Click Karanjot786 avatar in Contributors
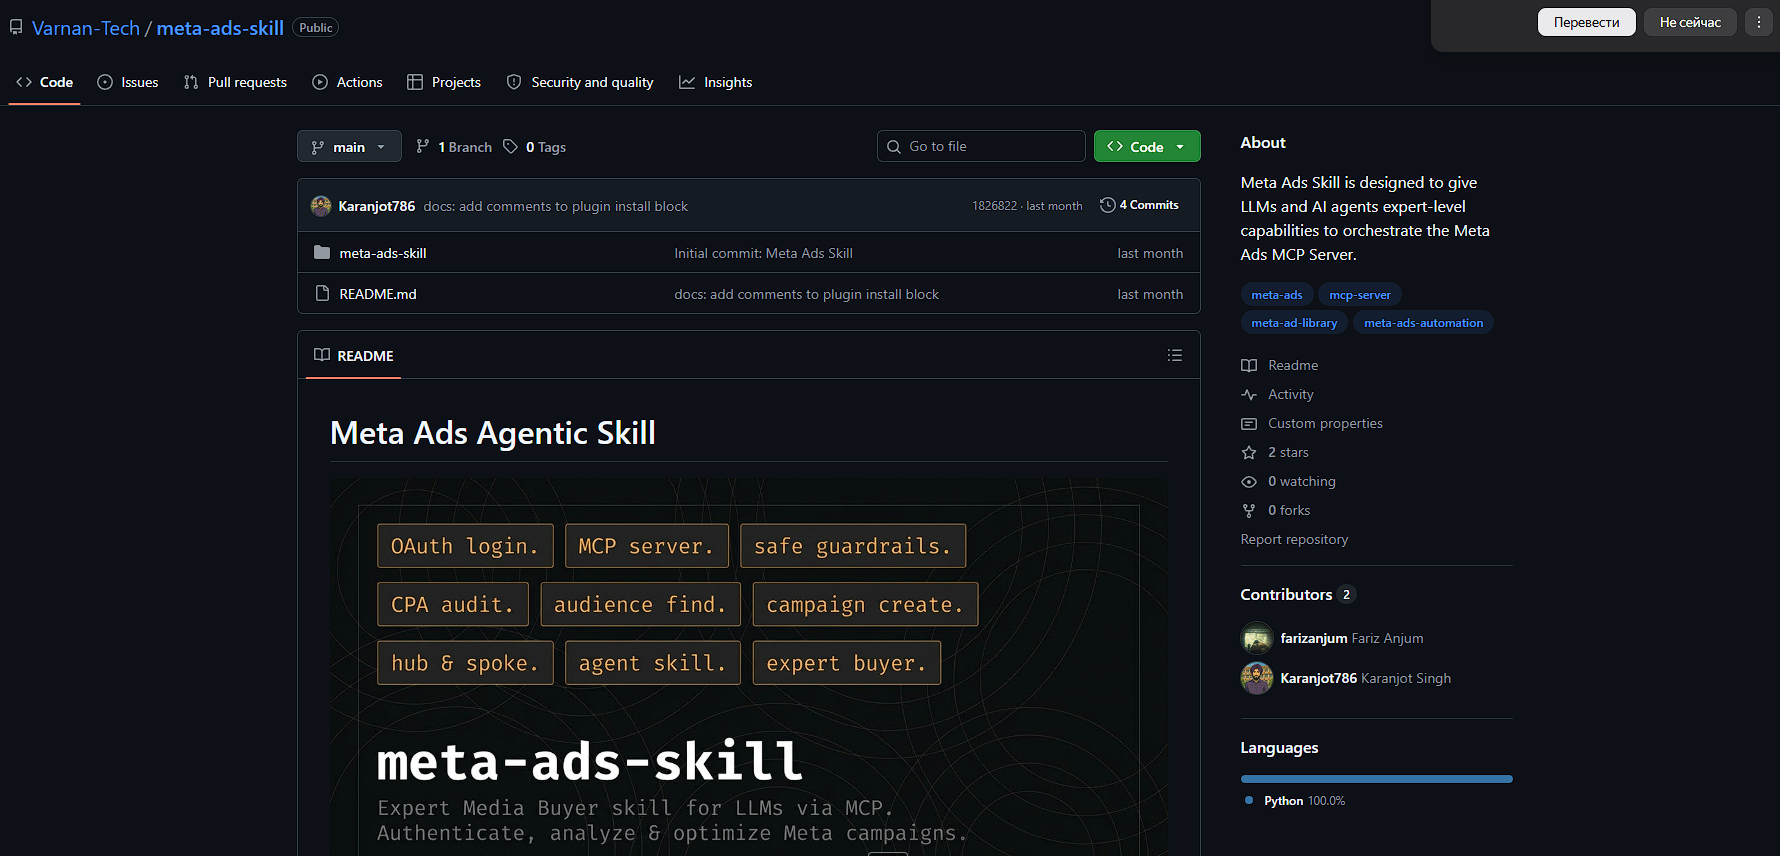 pyautogui.click(x=1257, y=678)
